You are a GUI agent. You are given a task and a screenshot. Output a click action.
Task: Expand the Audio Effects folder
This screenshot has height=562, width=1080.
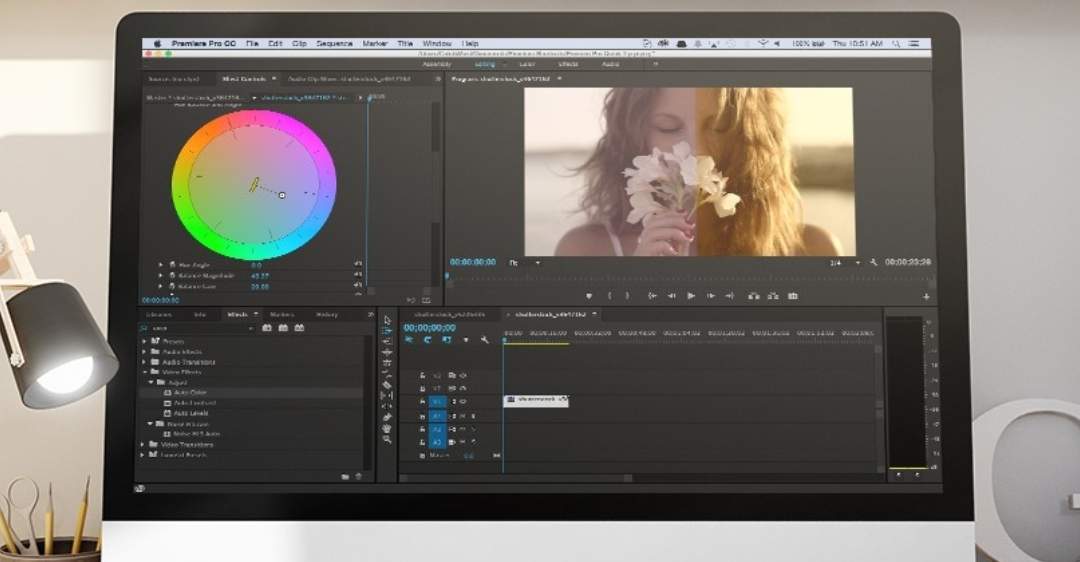pyautogui.click(x=145, y=352)
